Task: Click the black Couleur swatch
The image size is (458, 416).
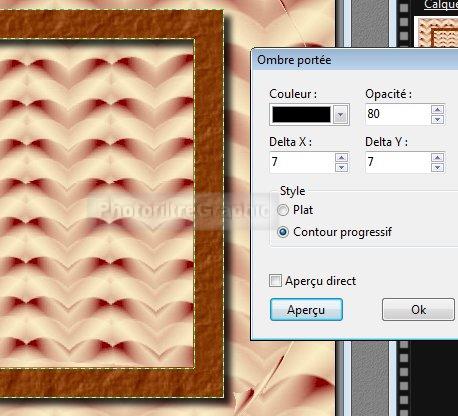Action: click(x=301, y=115)
